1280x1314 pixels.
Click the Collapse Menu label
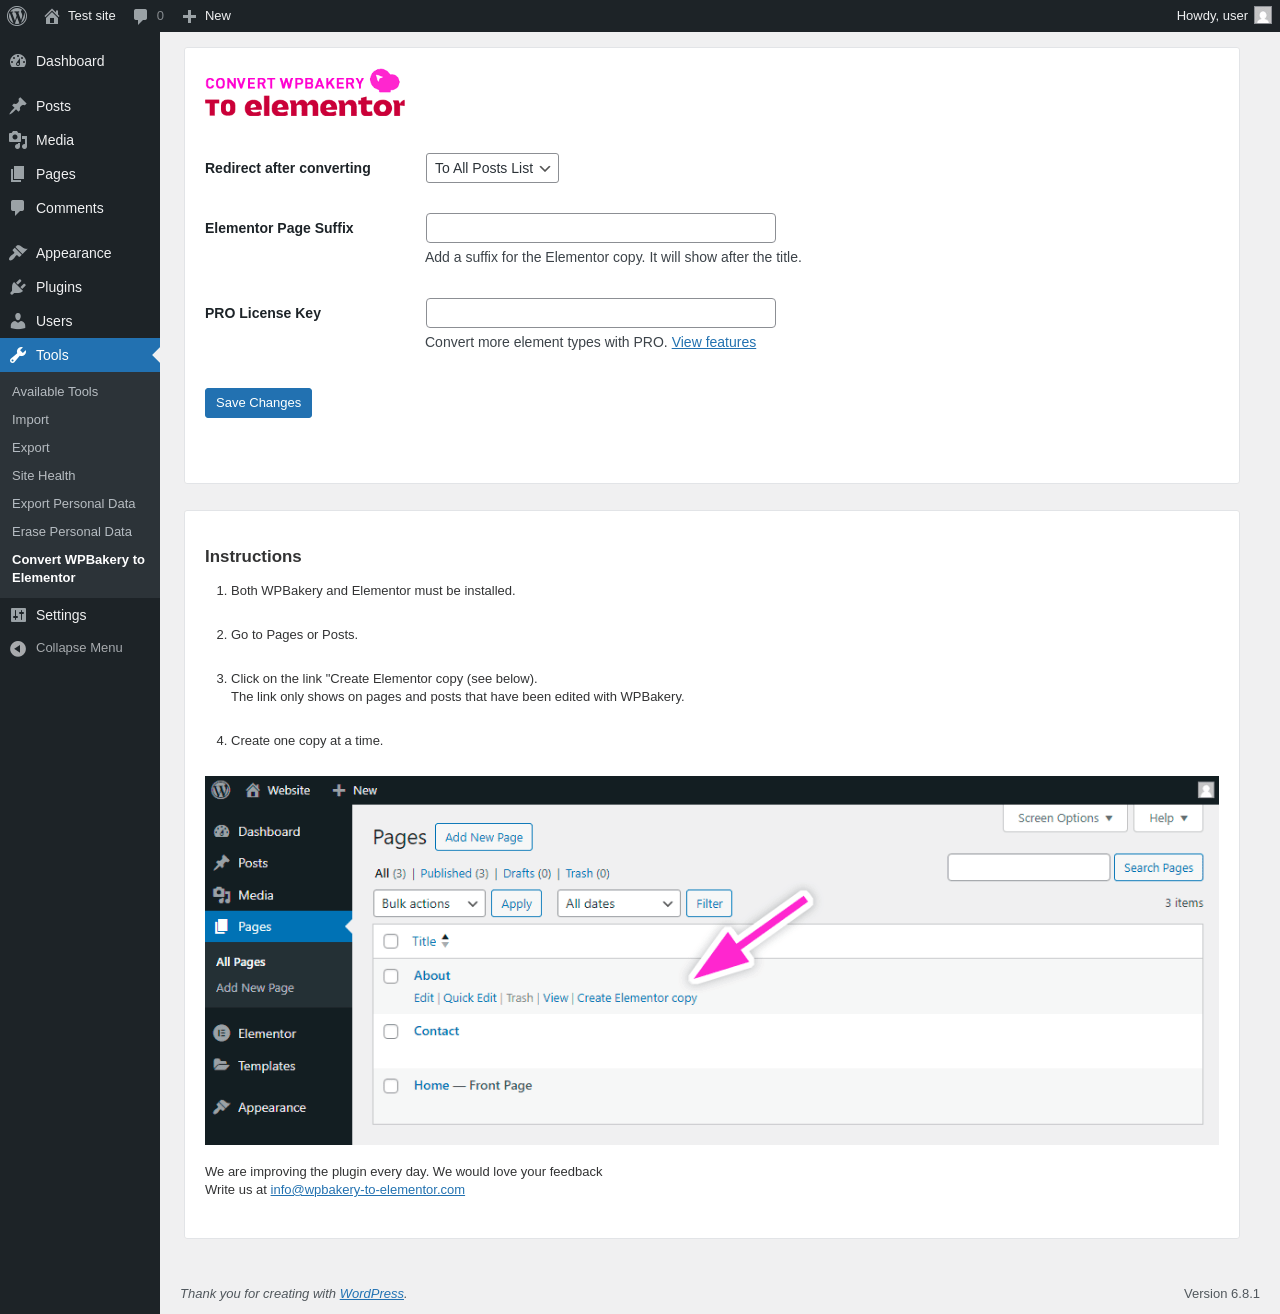(79, 648)
